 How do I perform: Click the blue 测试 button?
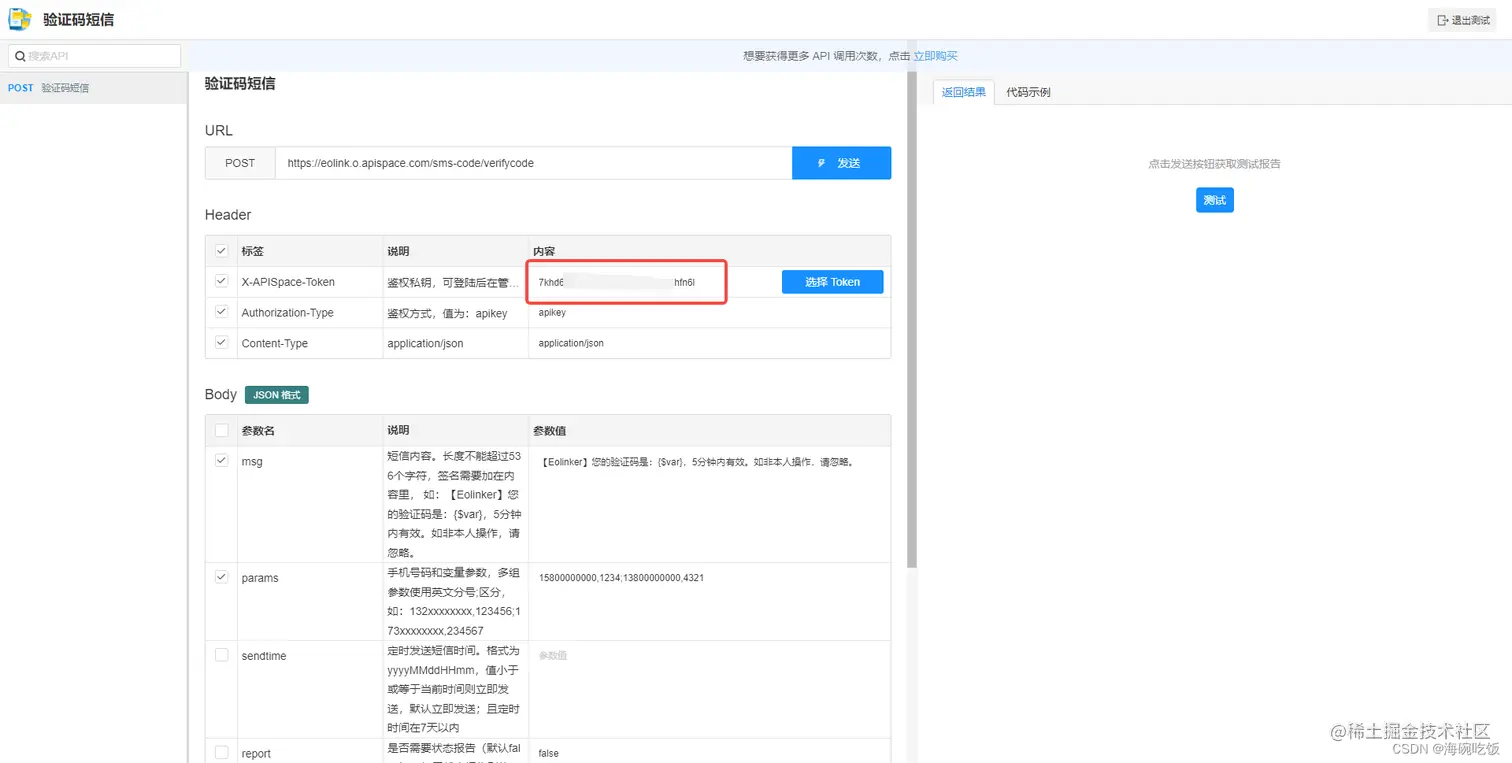(x=1214, y=200)
